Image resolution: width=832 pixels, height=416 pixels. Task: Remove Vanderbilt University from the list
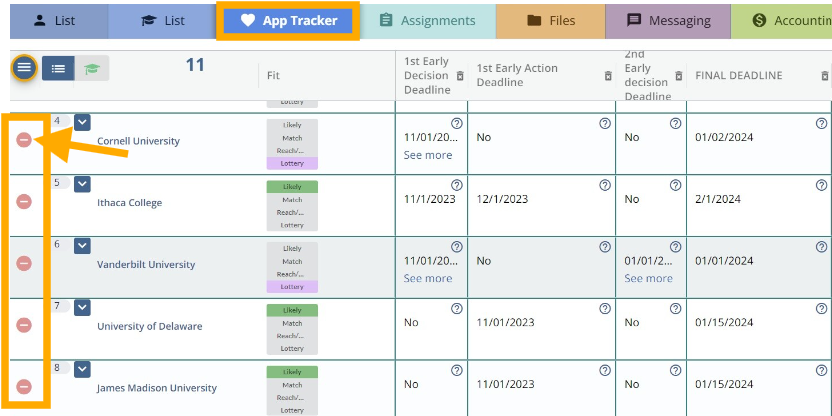24,263
